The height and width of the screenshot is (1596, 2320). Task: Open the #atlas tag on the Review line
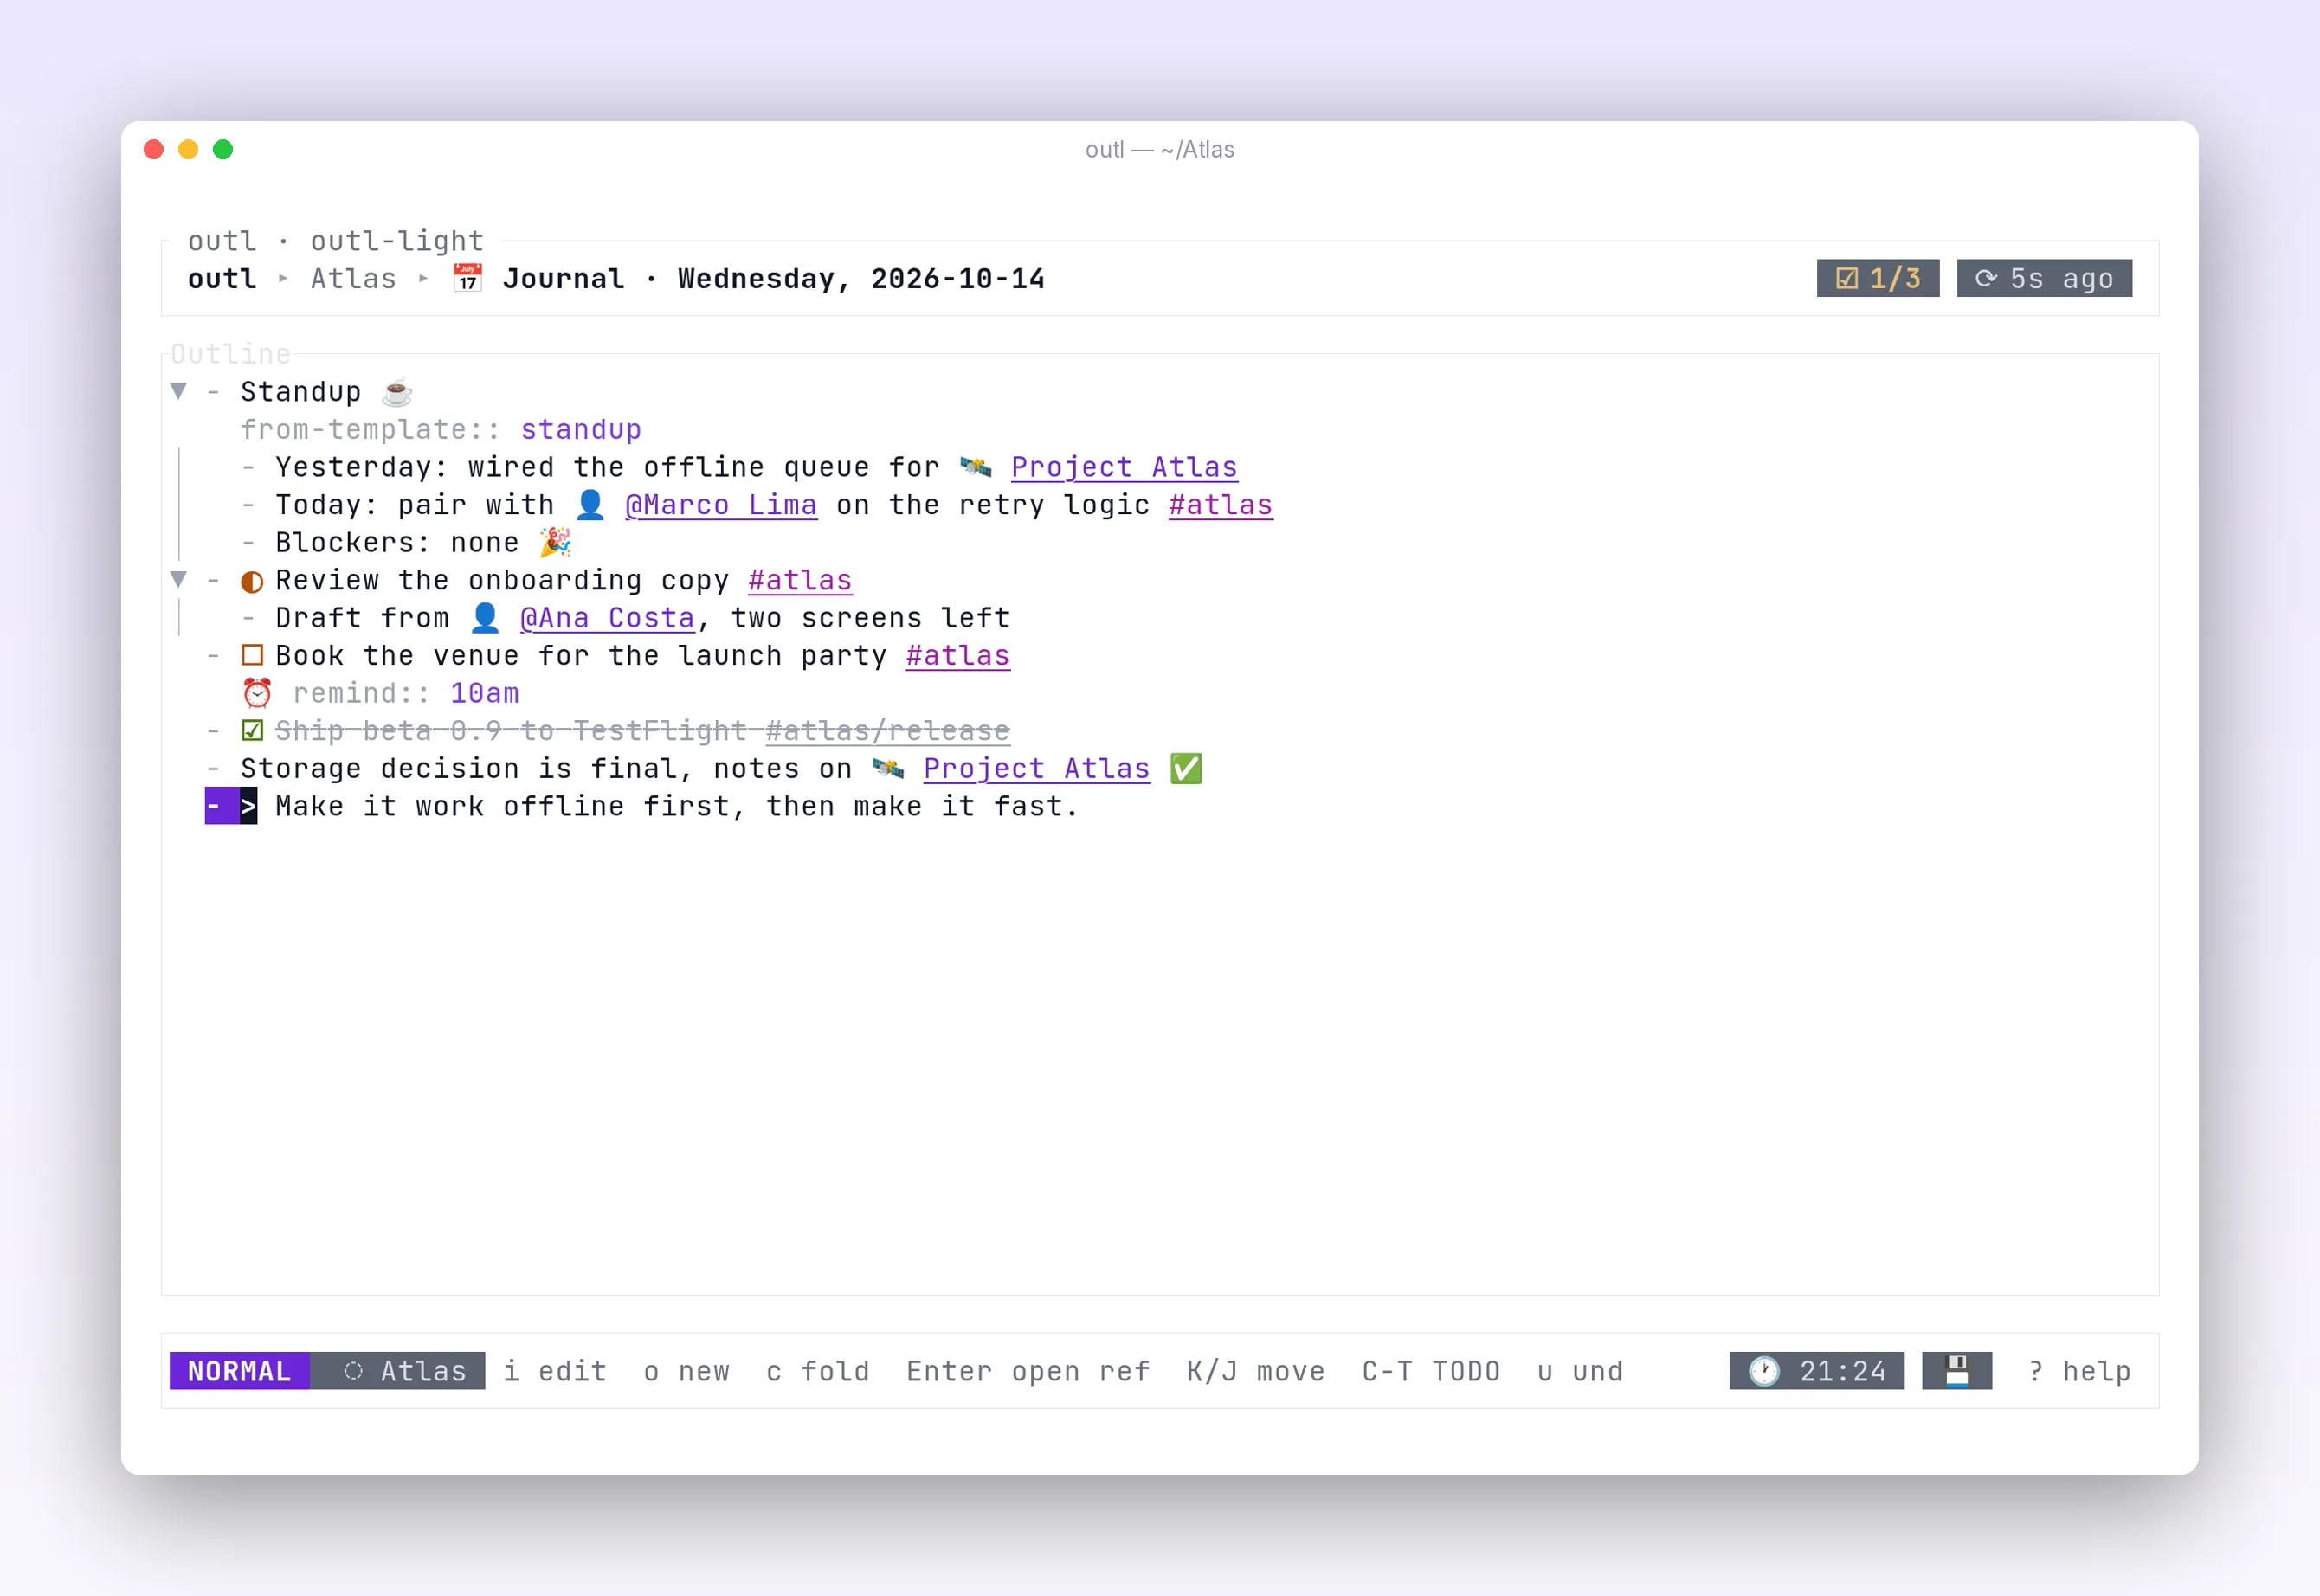click(800, 580)
